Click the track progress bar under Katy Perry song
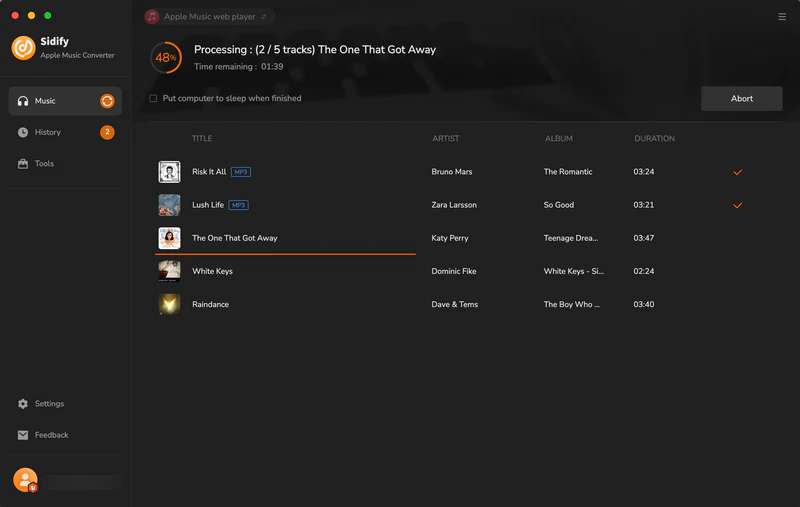The image size is (800, 507). 285,254
